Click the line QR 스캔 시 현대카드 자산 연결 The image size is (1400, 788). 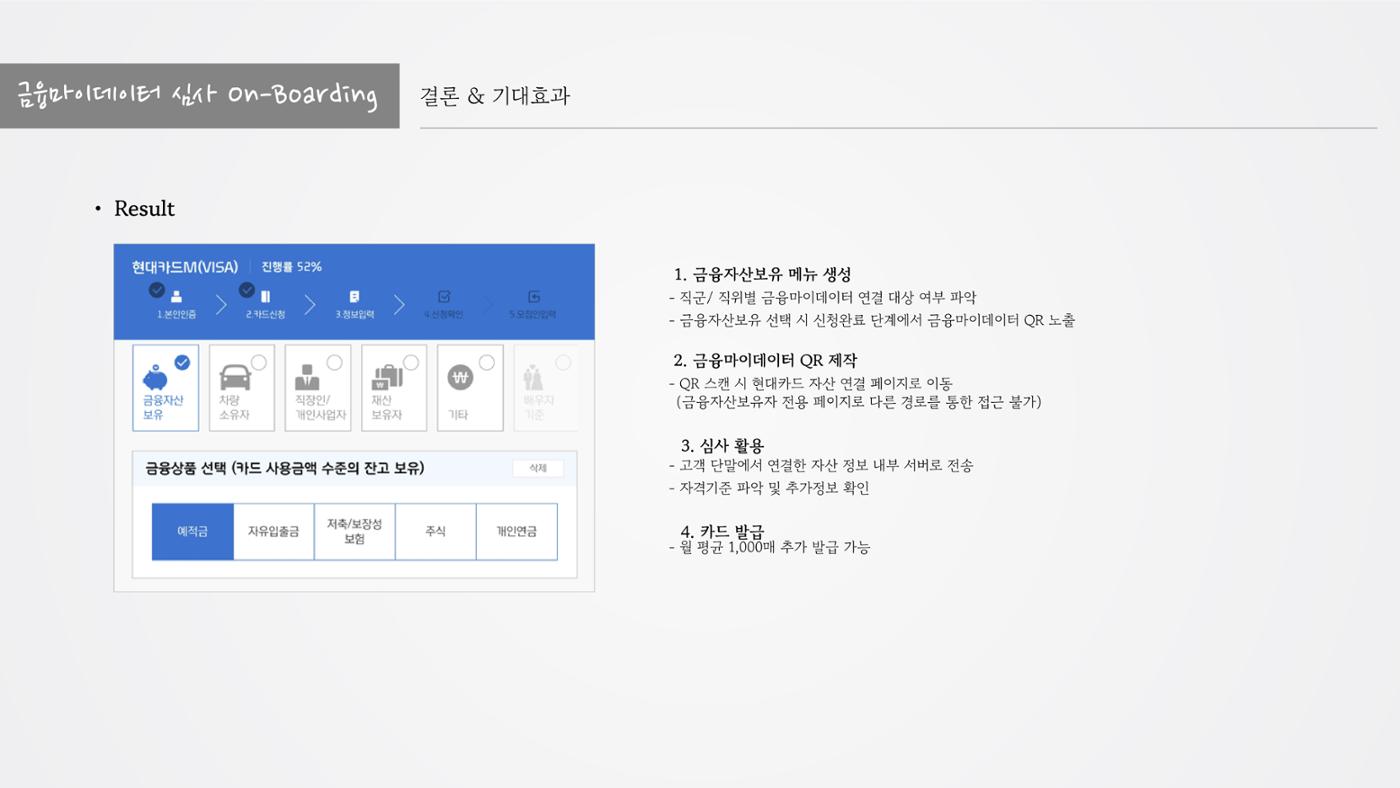811,383
